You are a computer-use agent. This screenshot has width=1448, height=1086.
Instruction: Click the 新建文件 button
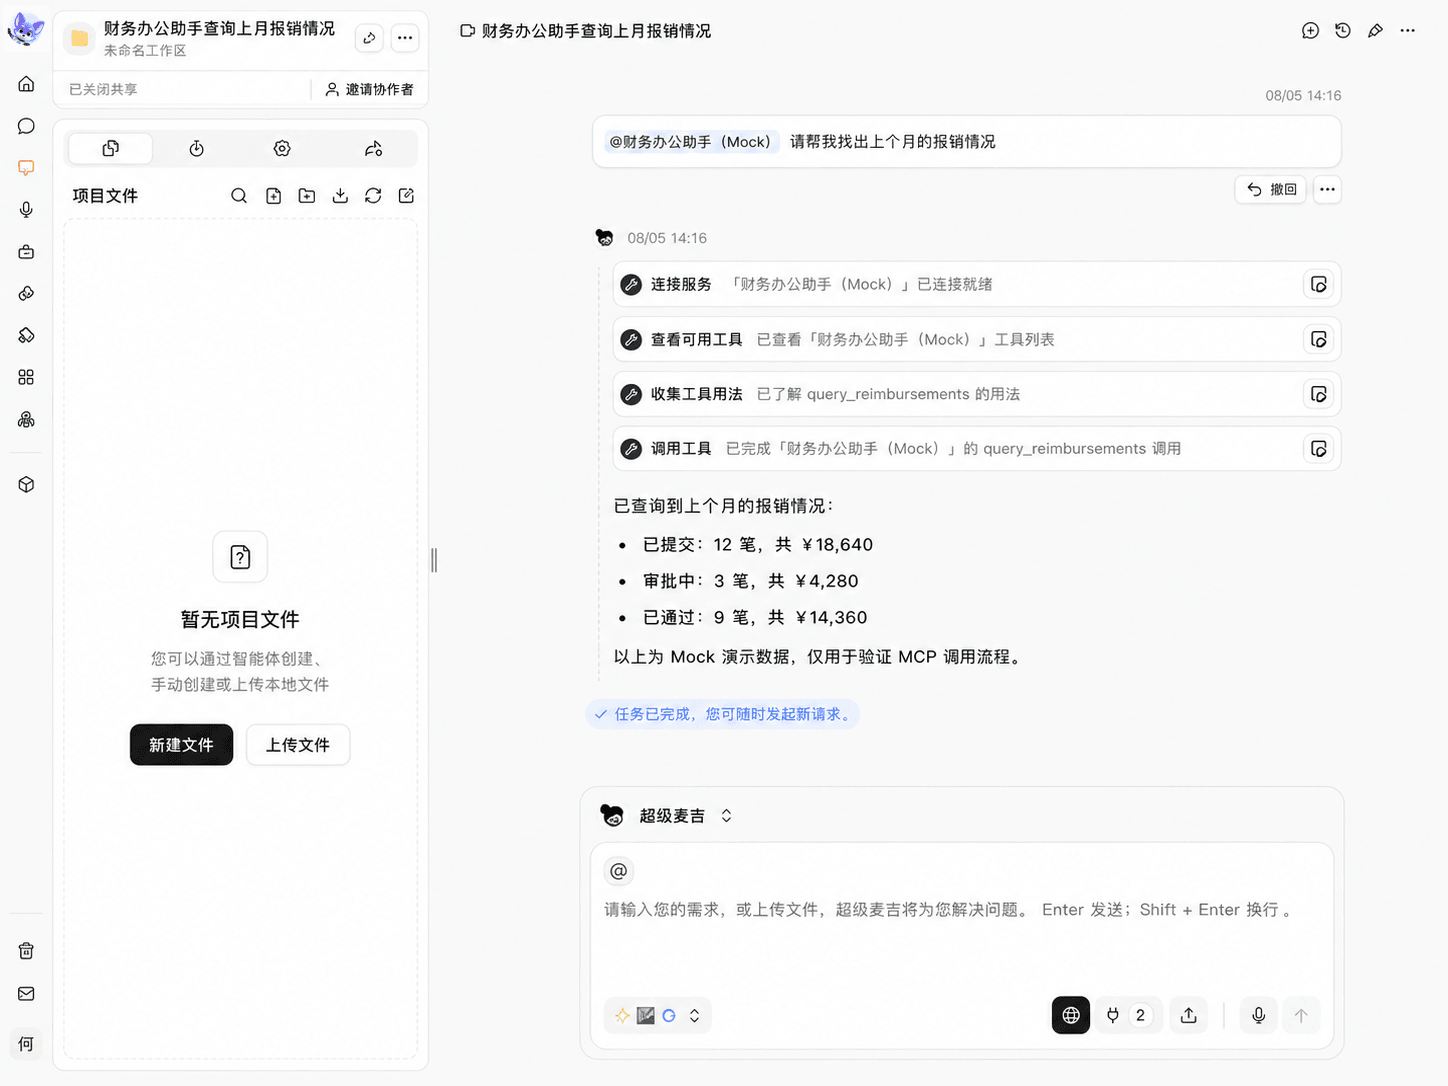[181, 745]
